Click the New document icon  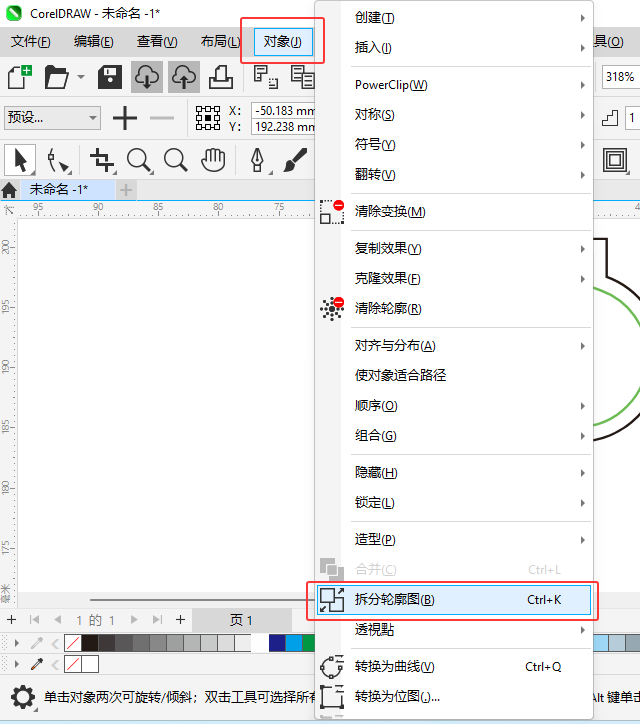tap(19, 77)
